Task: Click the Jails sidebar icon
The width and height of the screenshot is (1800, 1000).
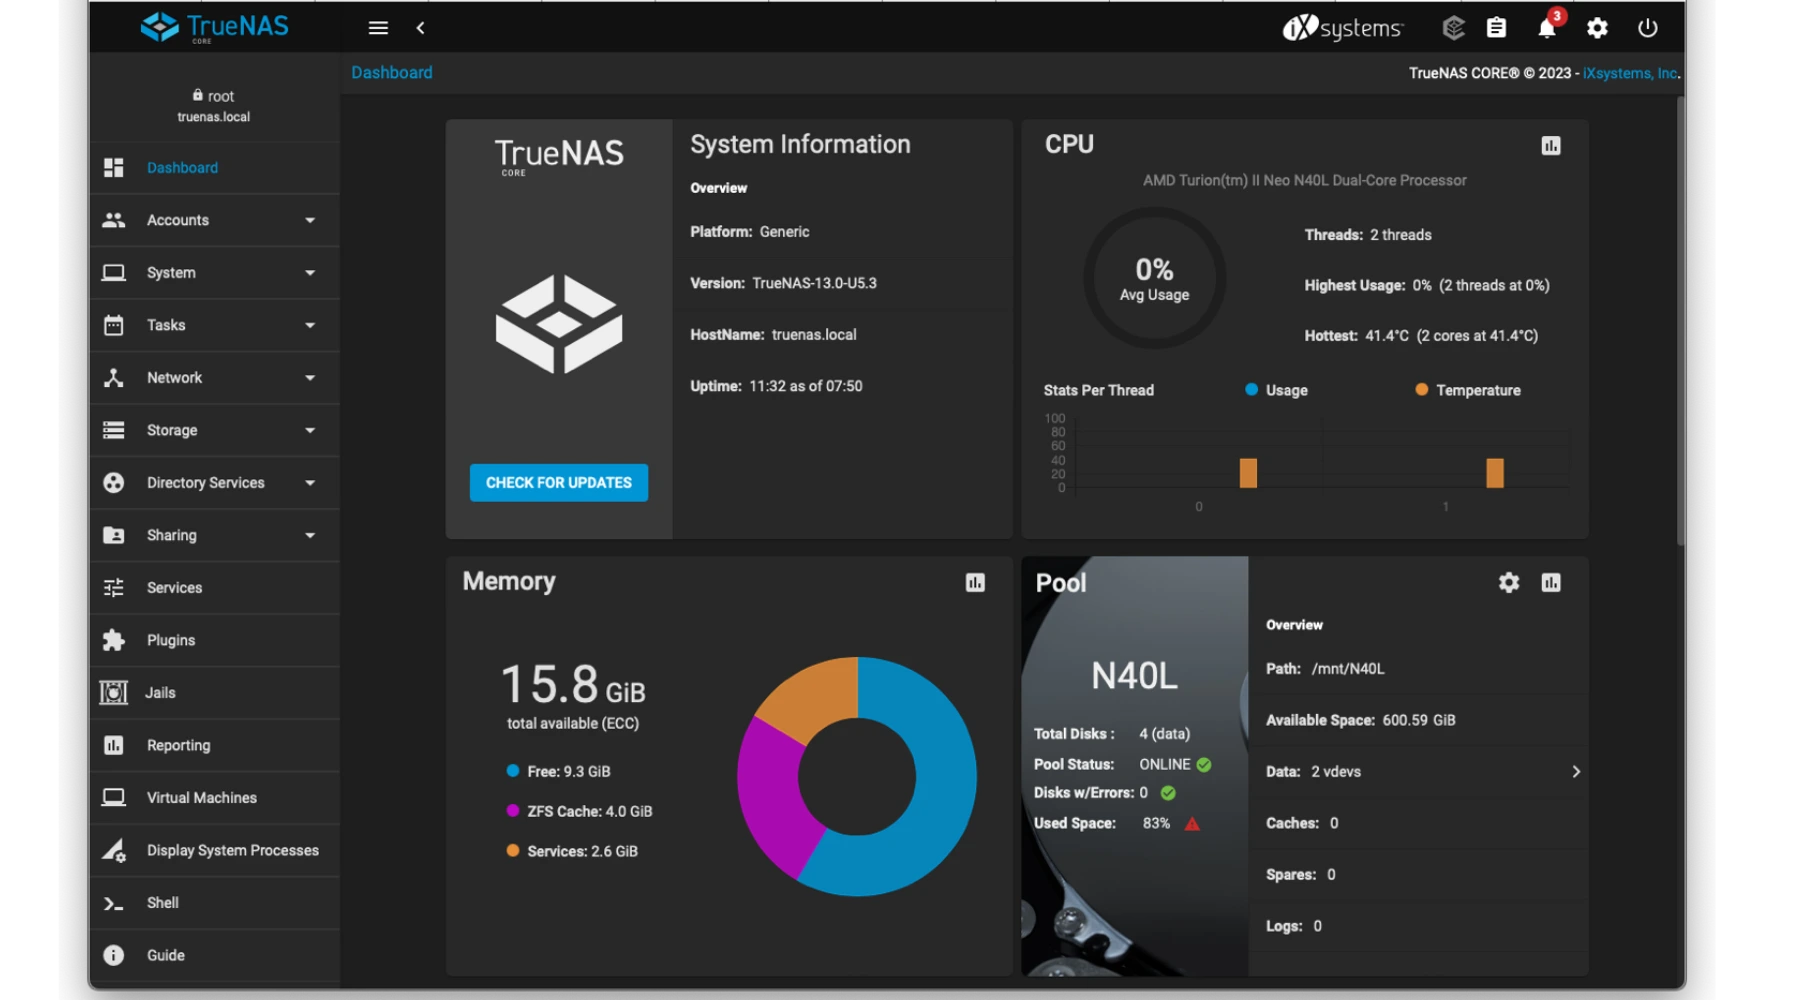Action: pyautogui.click(x=114, y=693)
